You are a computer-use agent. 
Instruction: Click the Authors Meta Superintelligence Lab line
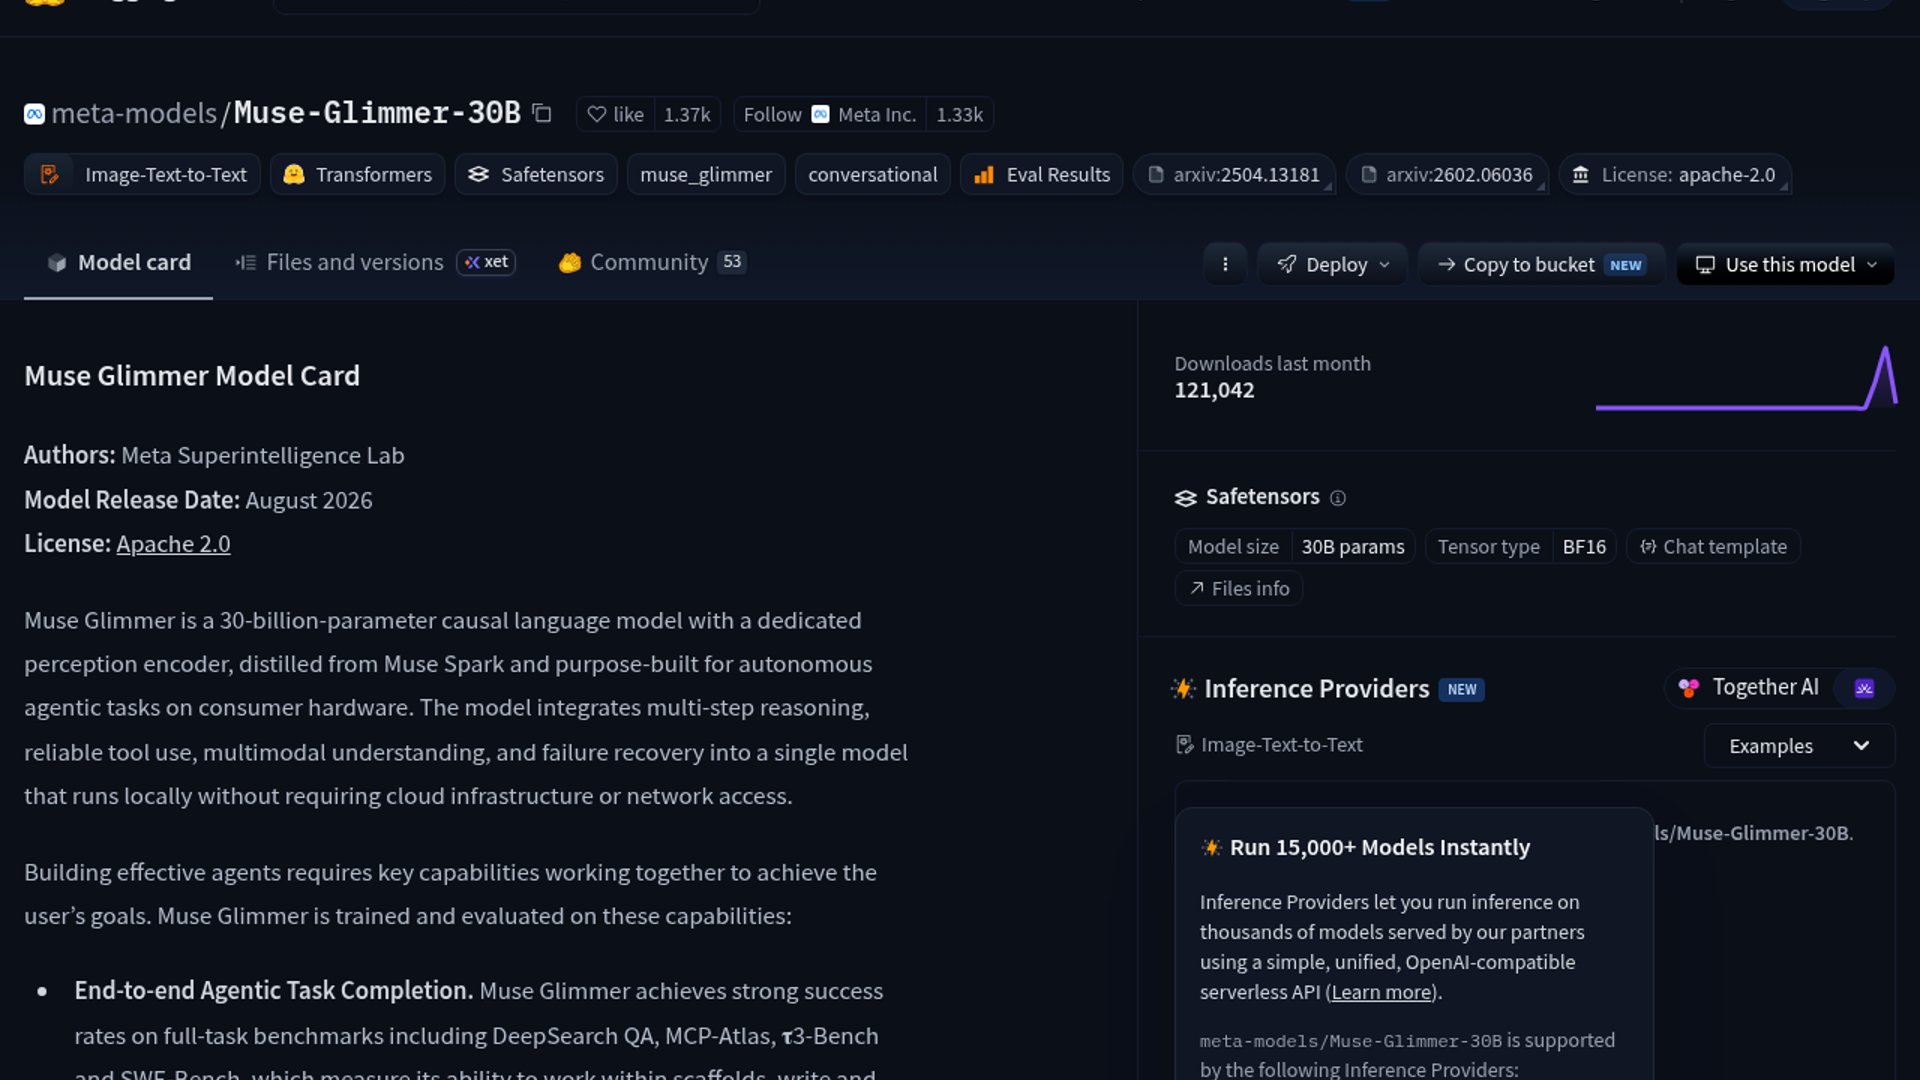tap(214, 455)
